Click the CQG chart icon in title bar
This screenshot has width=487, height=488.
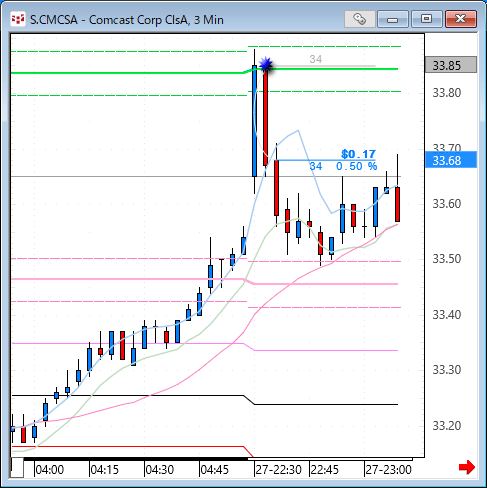pyautogui.click(x=18, y=19)
